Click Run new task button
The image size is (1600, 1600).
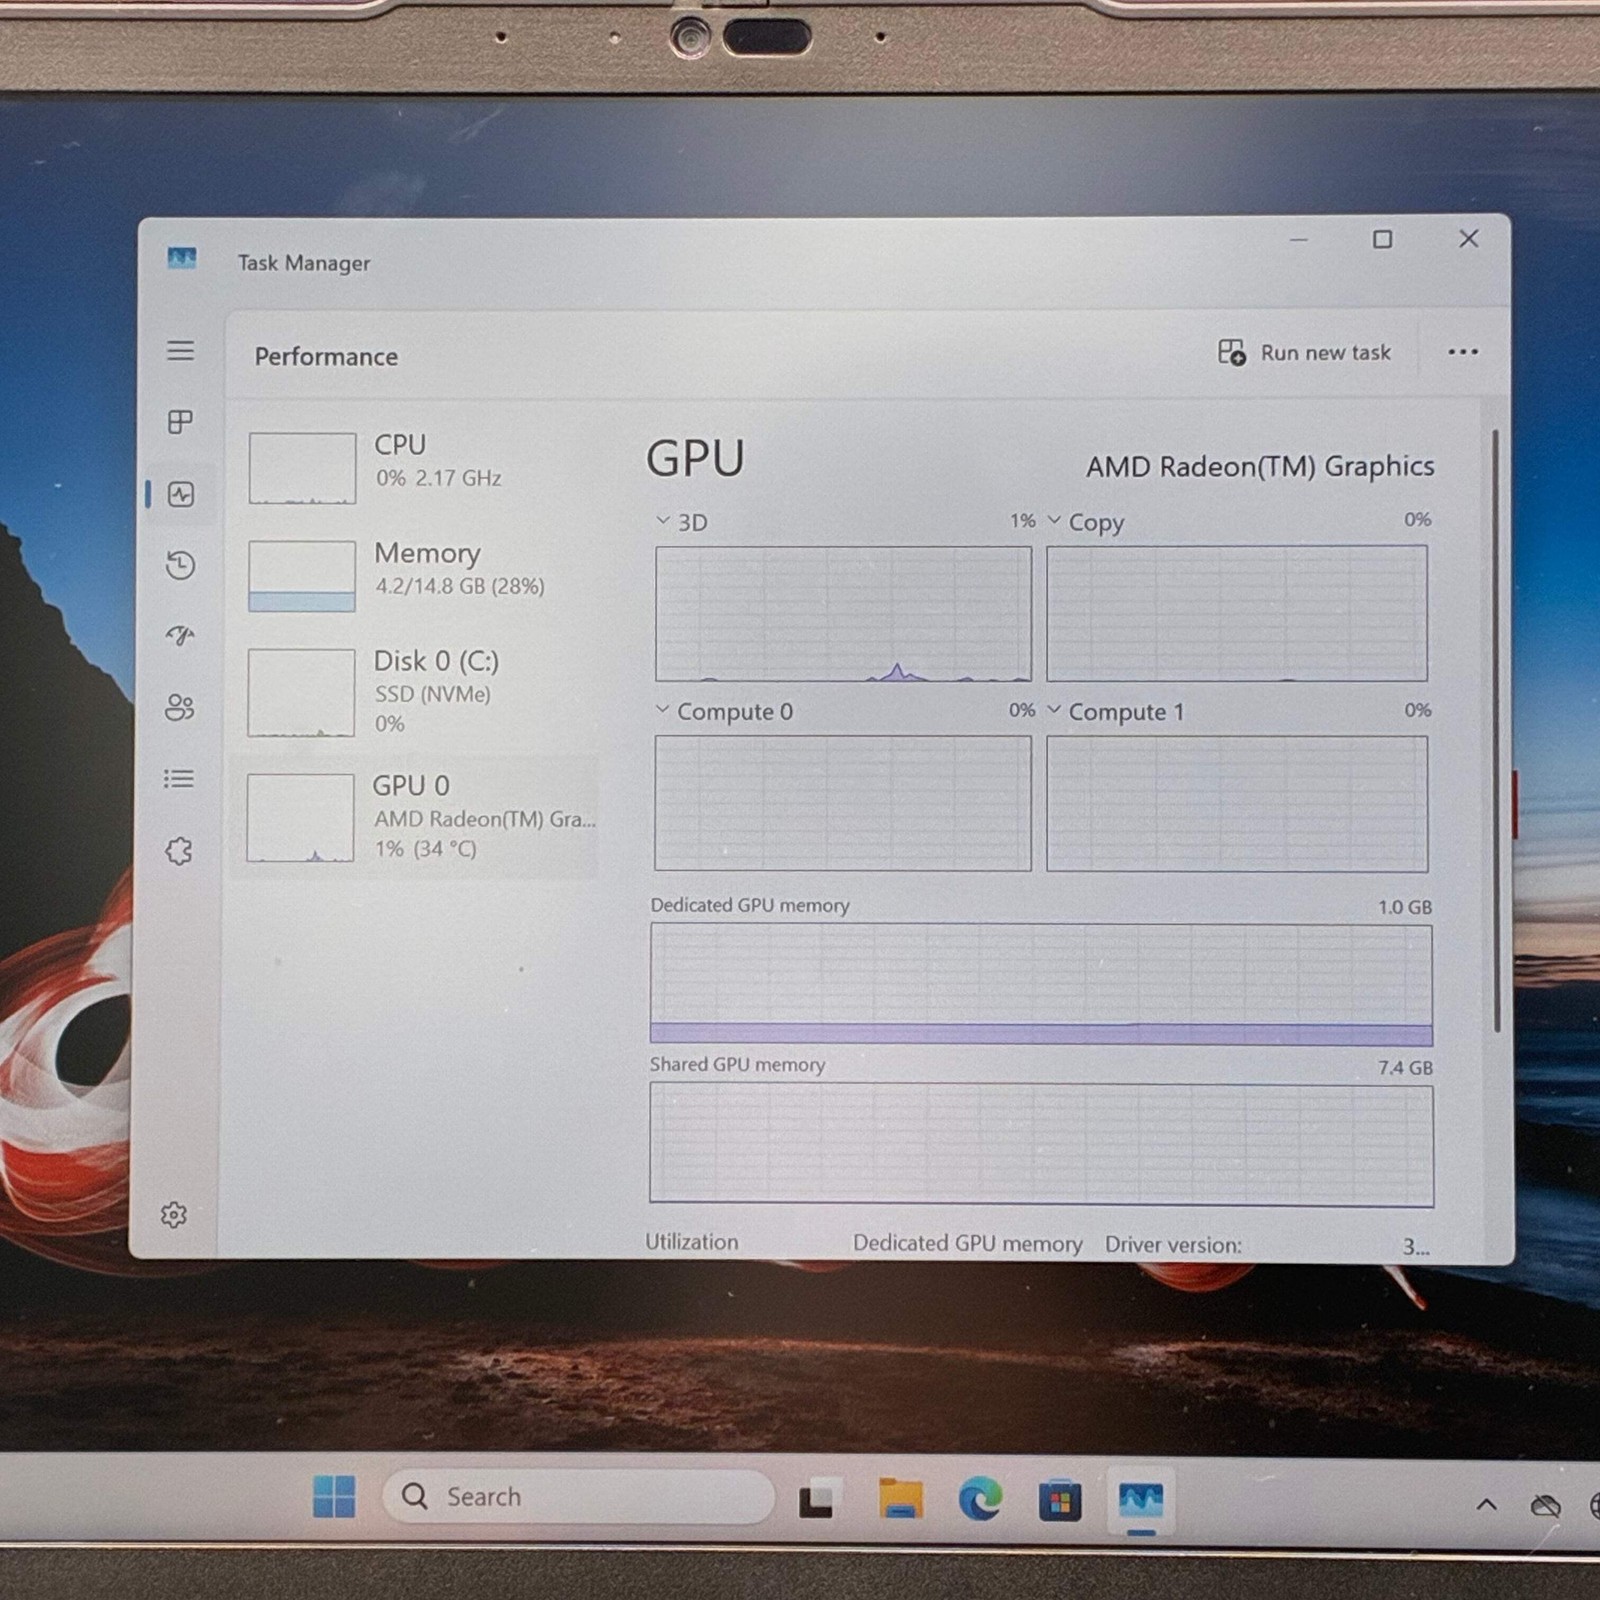1304,352
